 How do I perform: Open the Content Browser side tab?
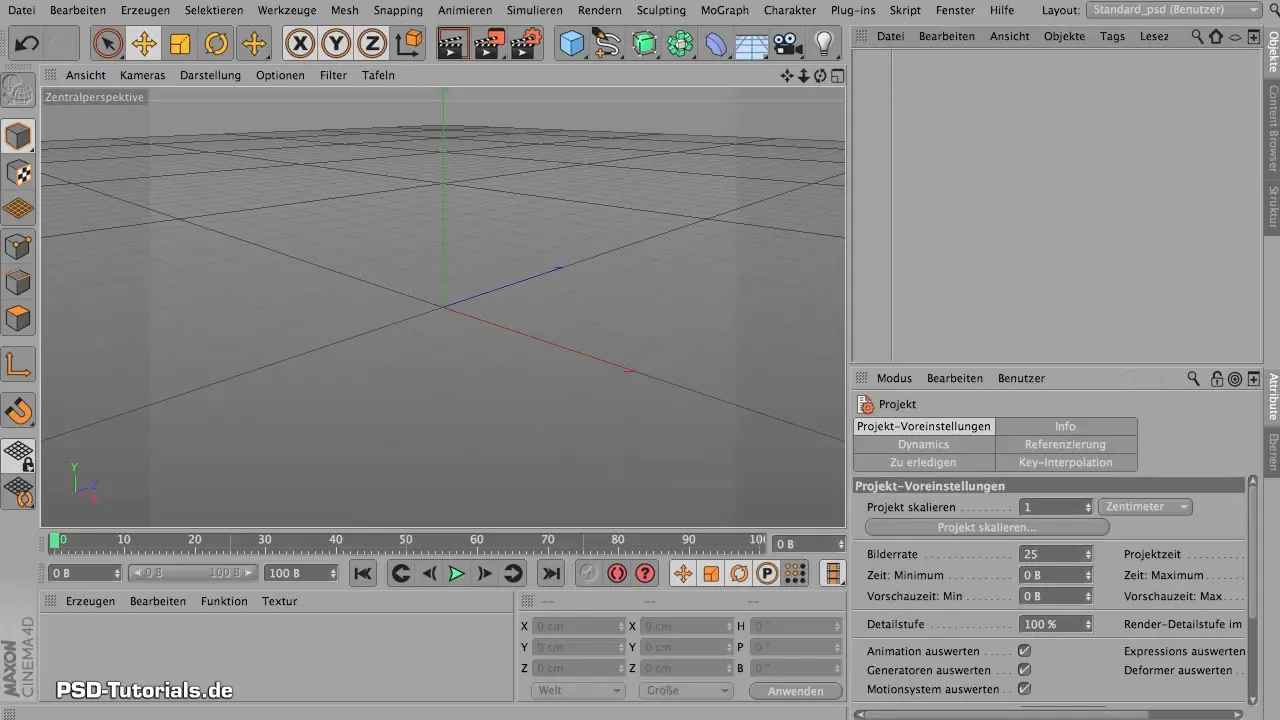click(1273, 129)
